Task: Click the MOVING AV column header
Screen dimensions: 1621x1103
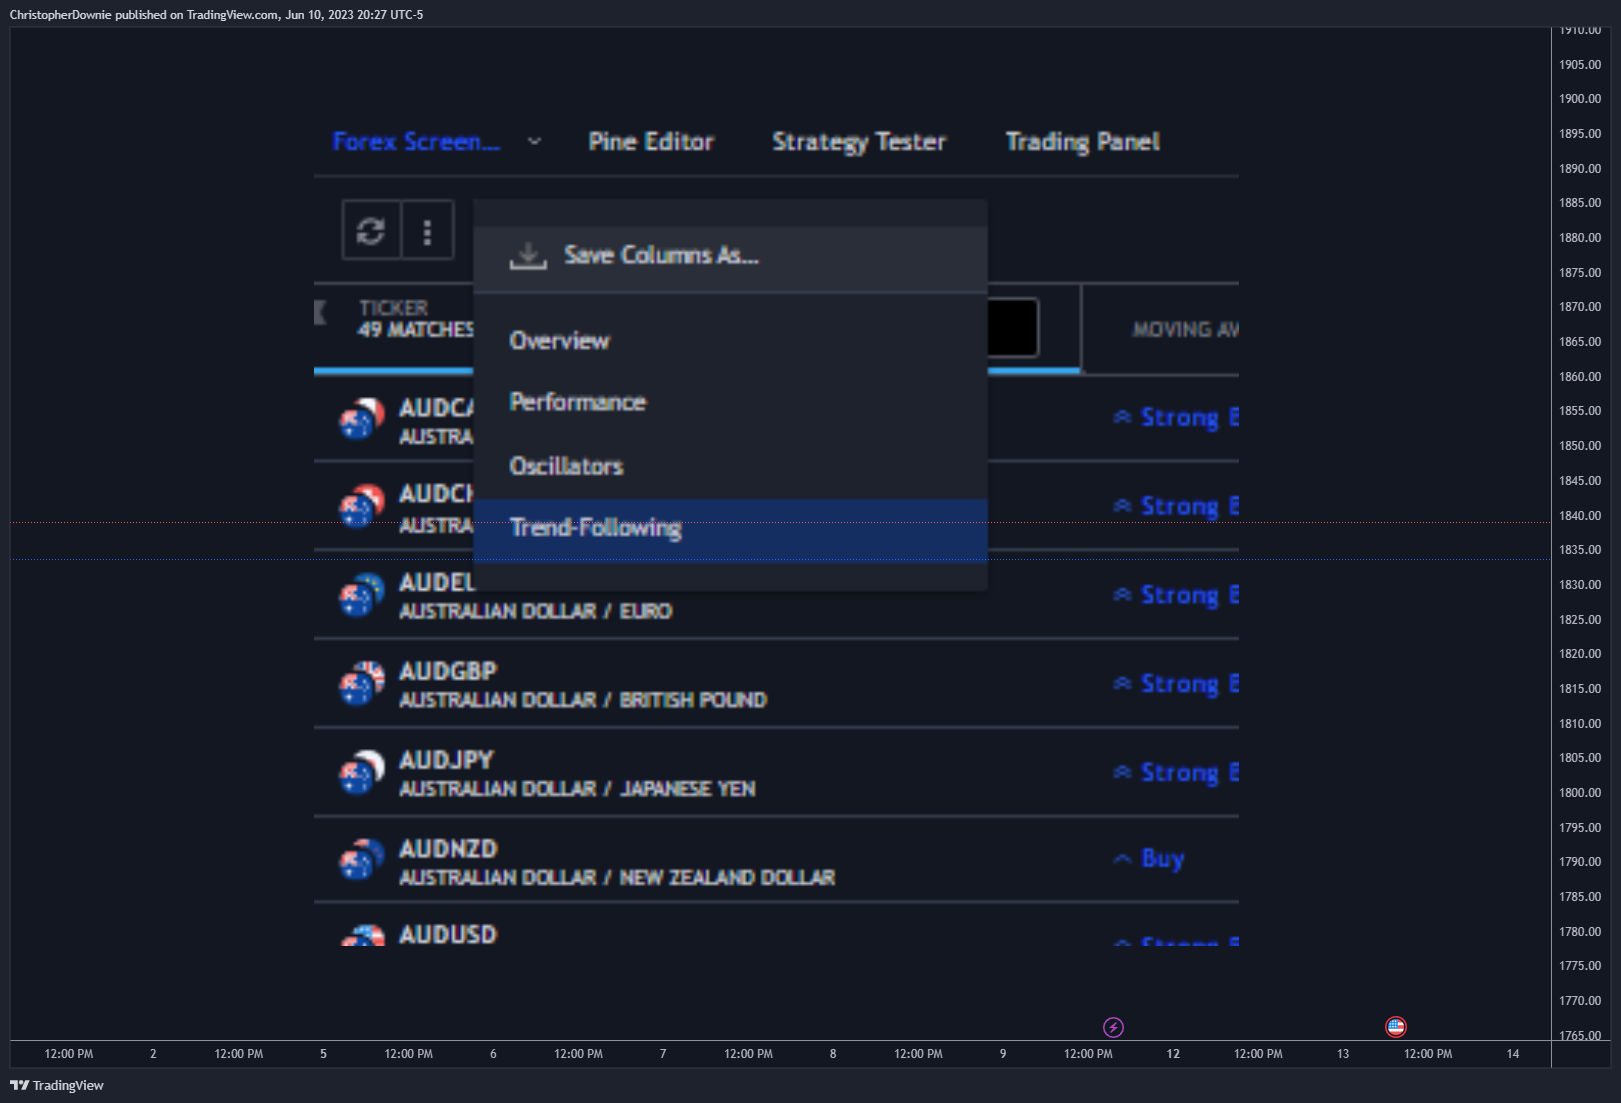Action: [1186, 329]
